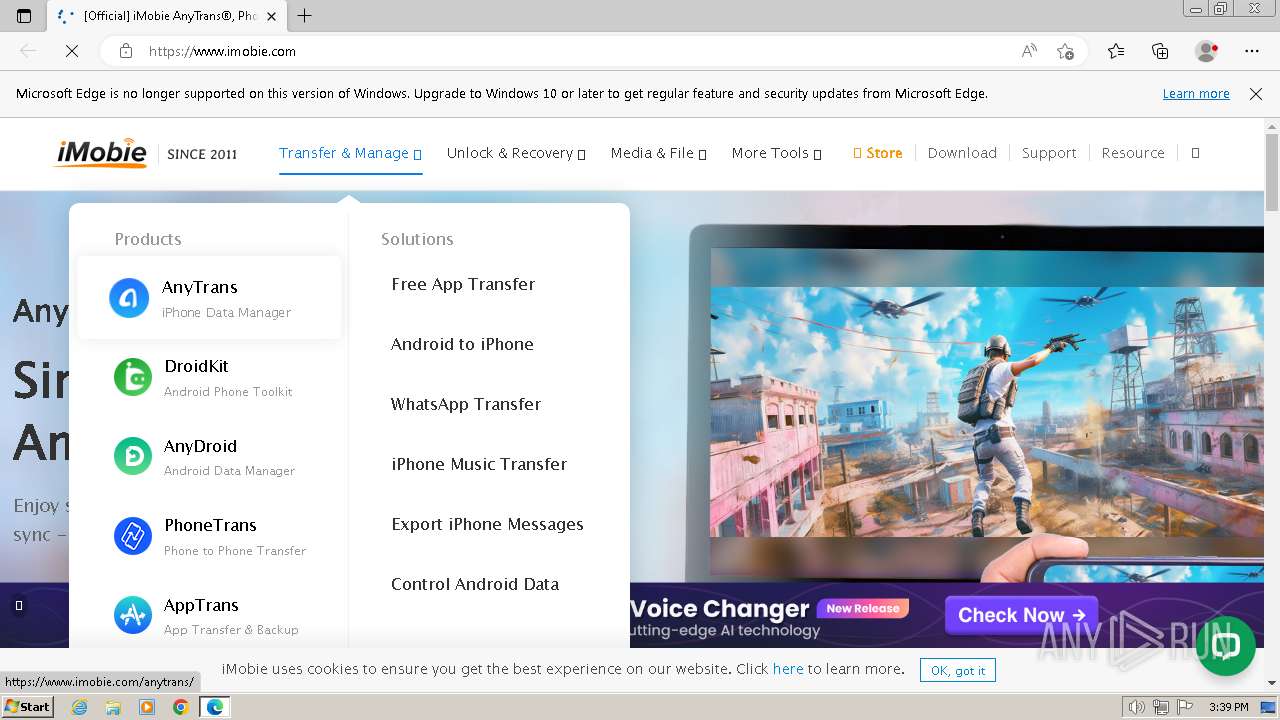Add this page to favorites
The width and height of the screenshot is (1280, 720).
(x=1066, y=51)
